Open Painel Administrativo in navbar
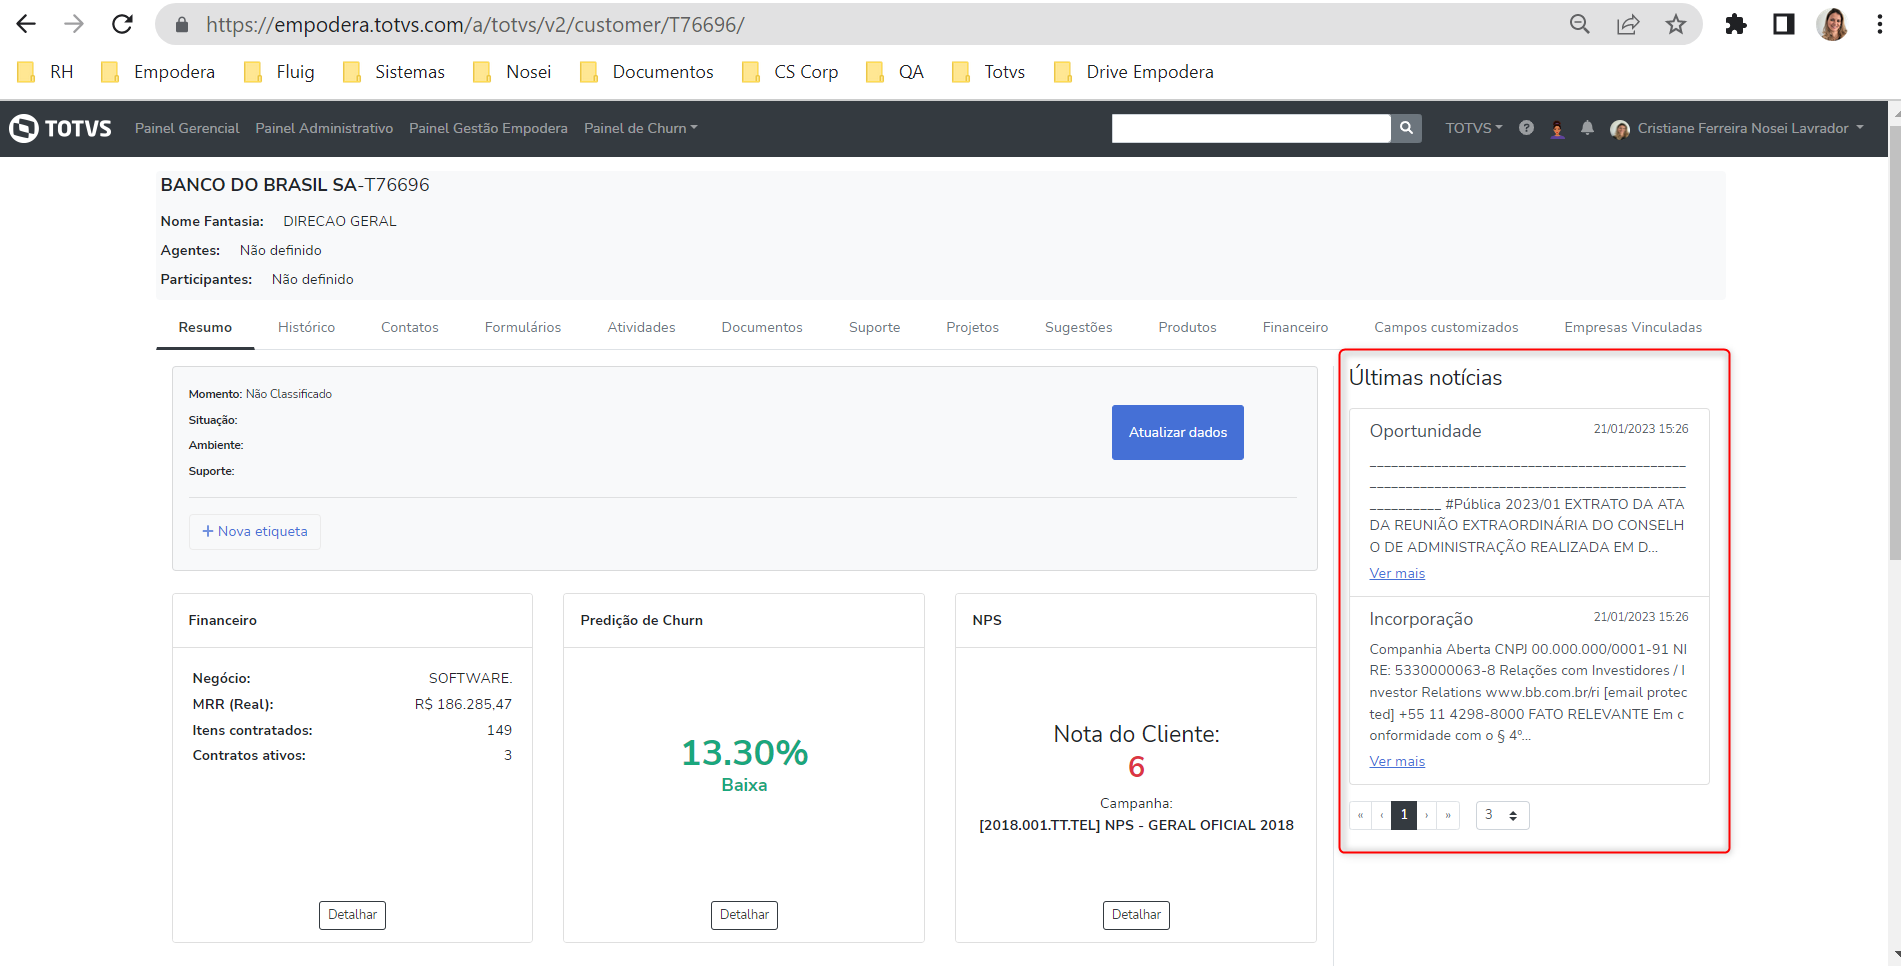The width and height of the screenshot is (1901, 966). [x=324, y=128]
